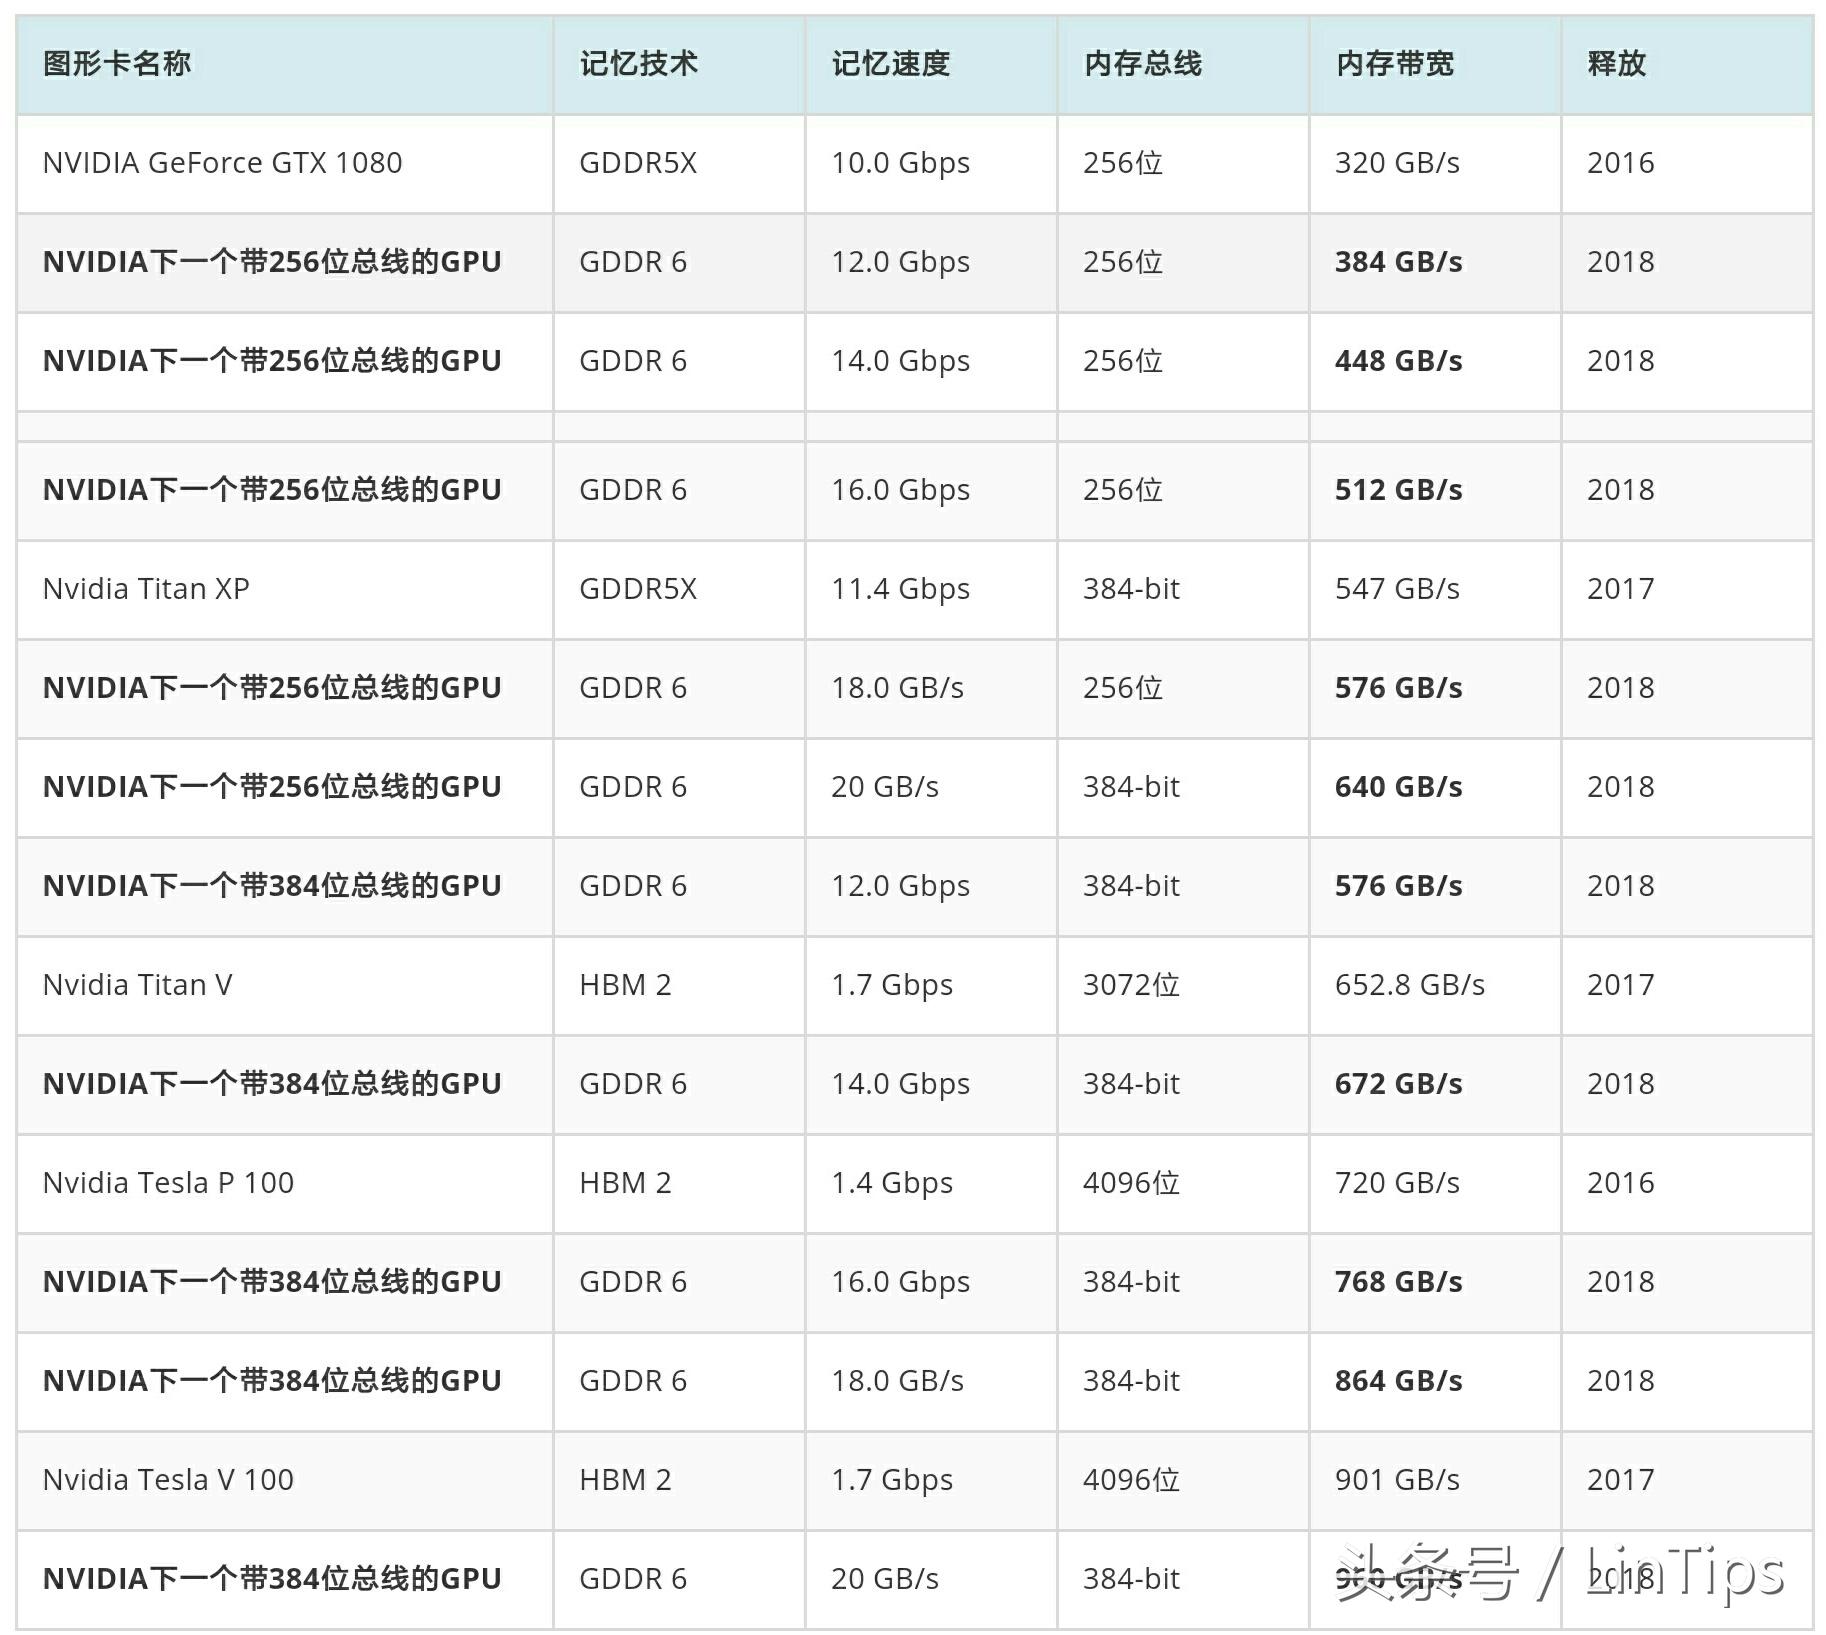1826x1635 pixels.
Task: Click 2017 in the Titan V row
Action: click(1620, 985)
